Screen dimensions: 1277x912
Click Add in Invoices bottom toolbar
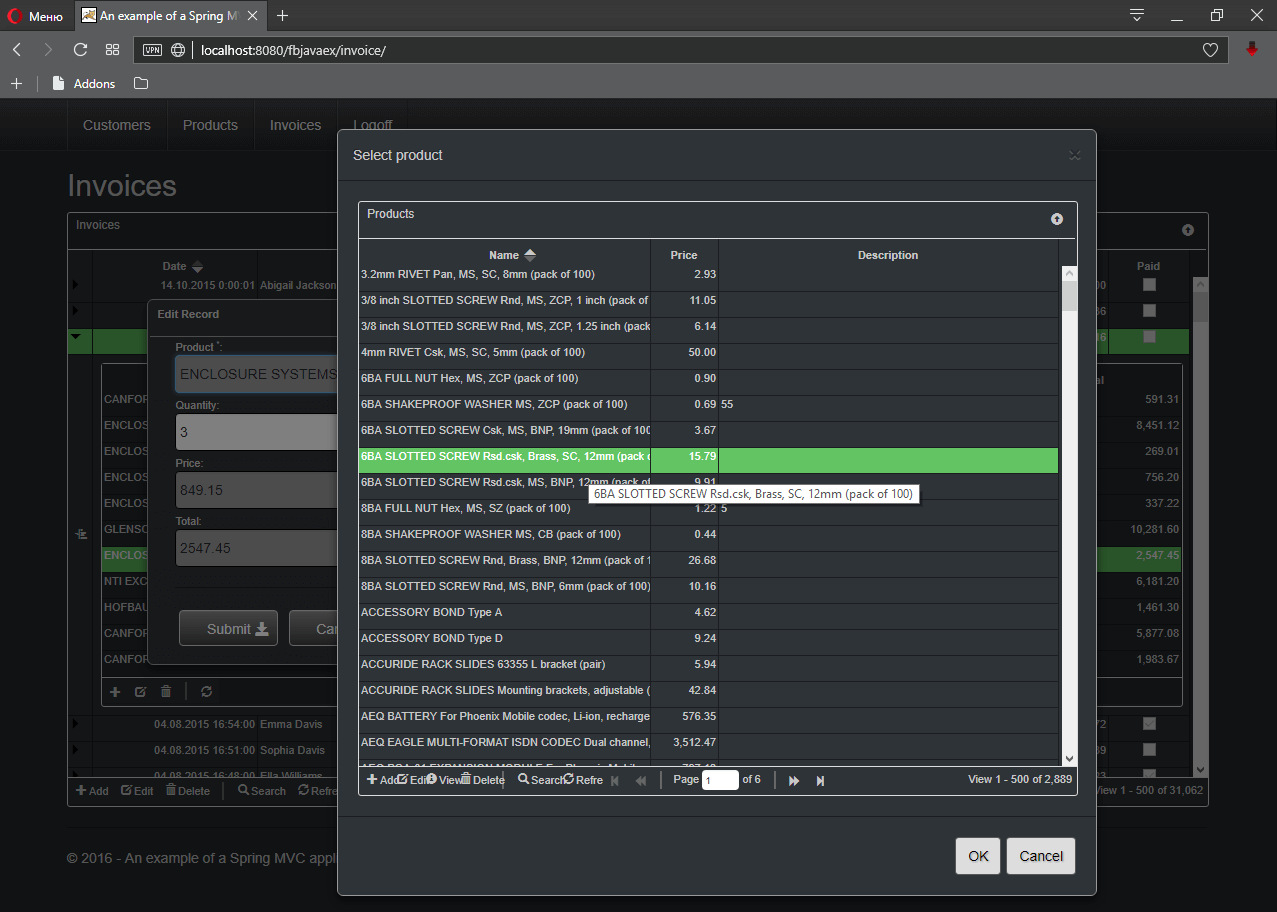(92, 791)
